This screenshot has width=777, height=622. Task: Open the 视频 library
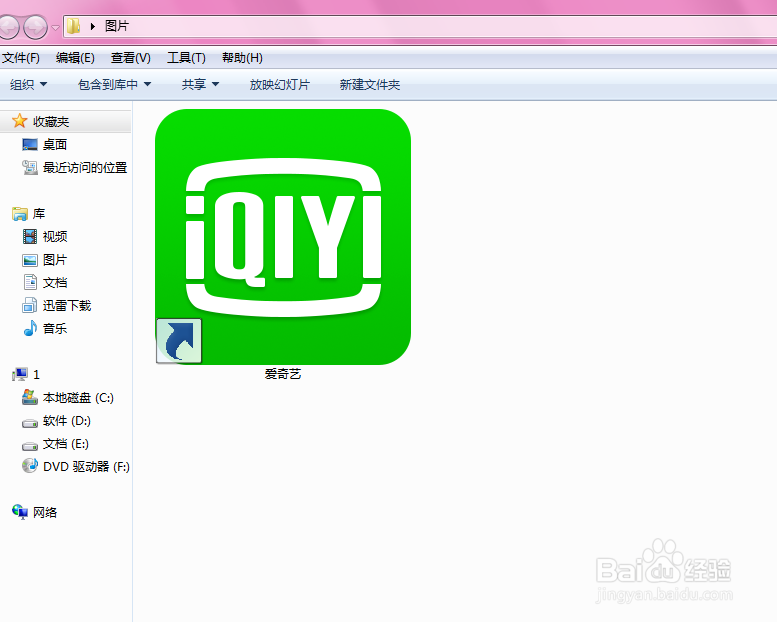coord(55,236)
